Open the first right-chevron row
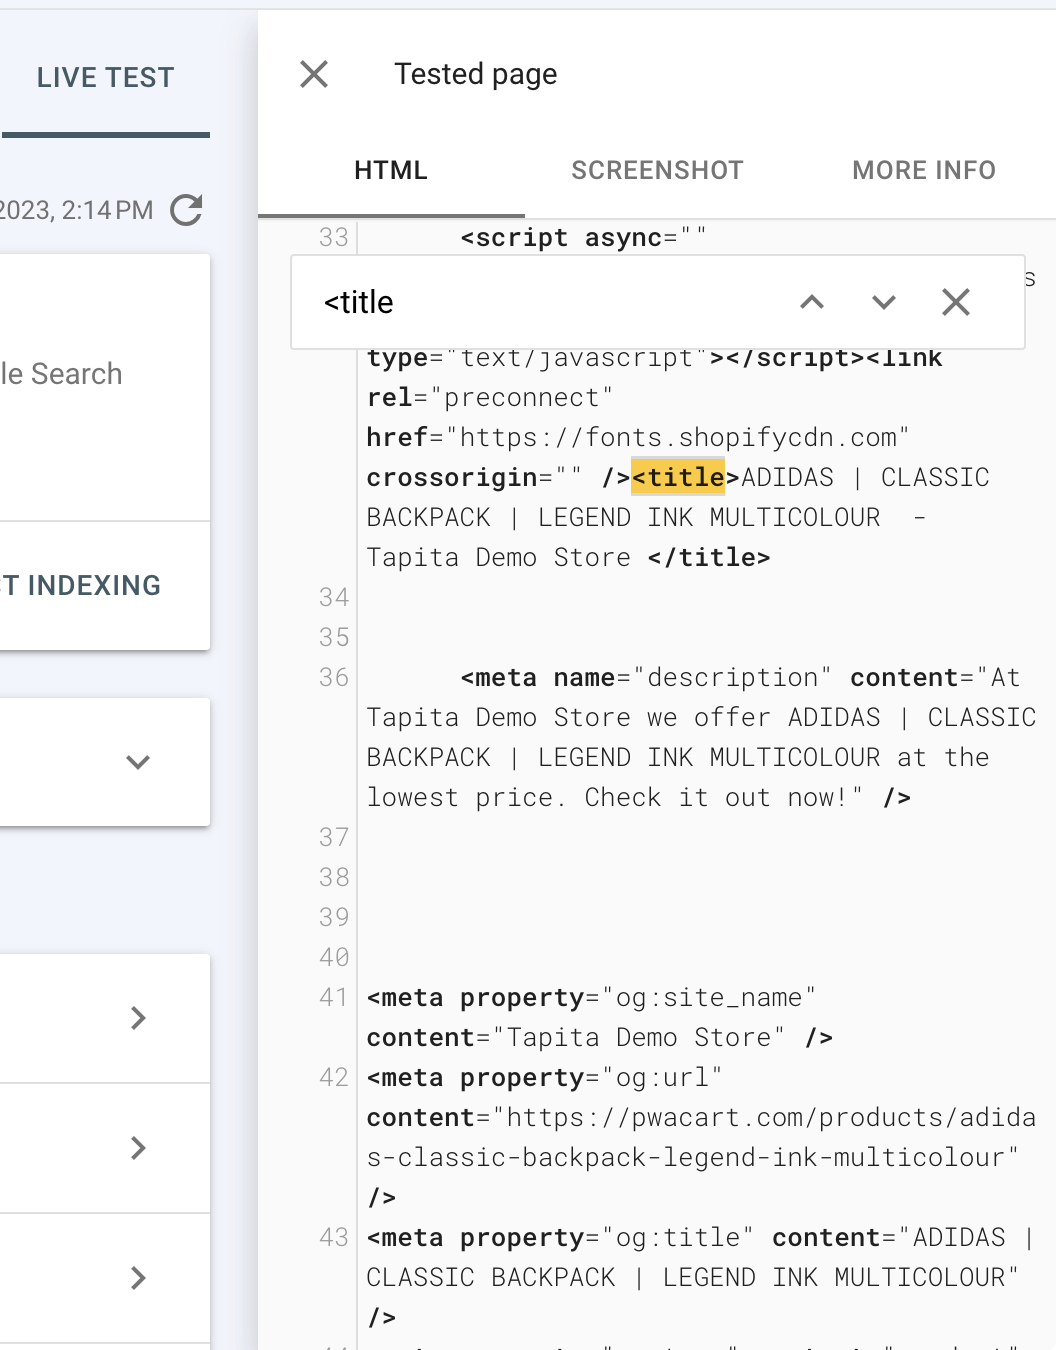This screenshot has width=1056, height=1350. coord(138,1018)
